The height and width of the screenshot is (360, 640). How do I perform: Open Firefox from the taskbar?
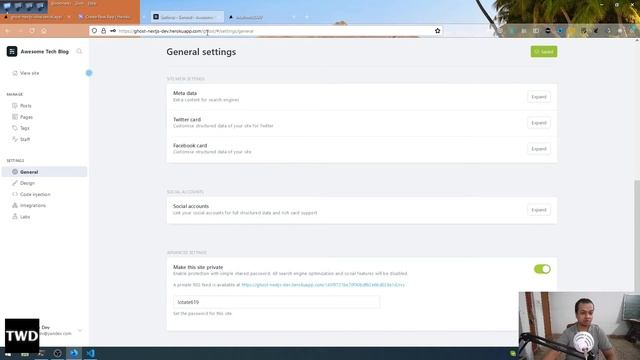point(74,353)
